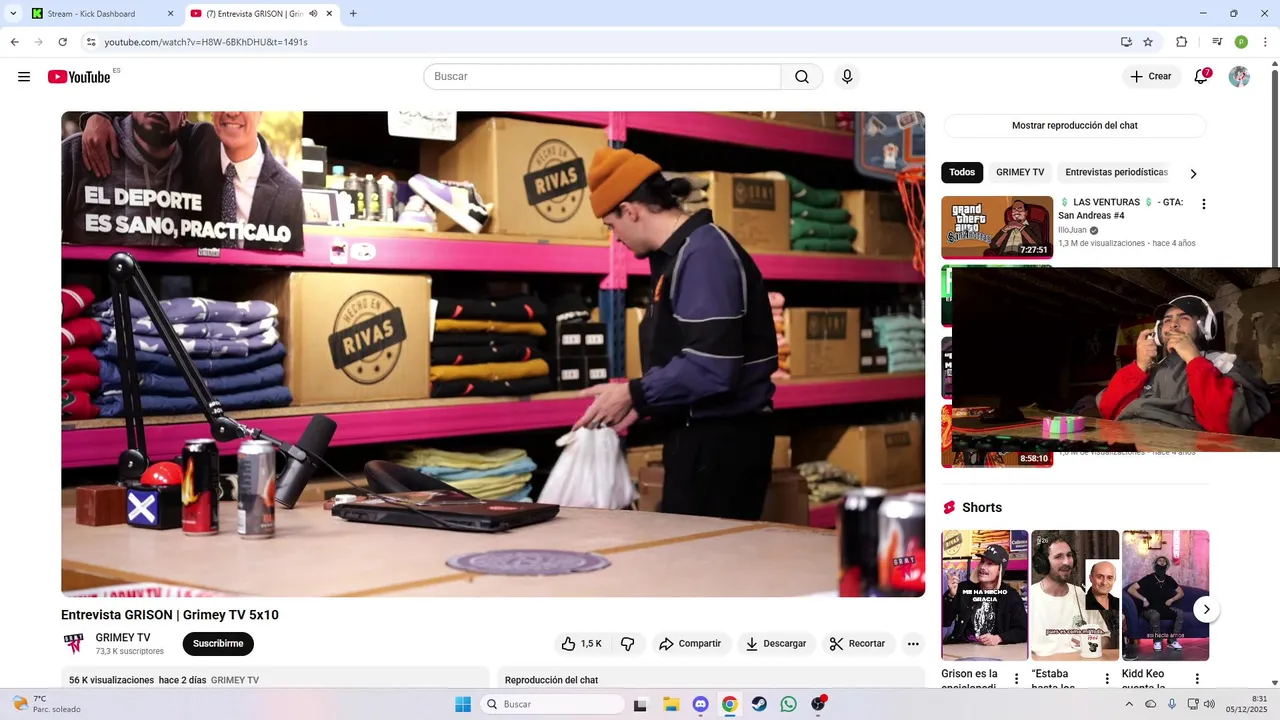Like the video with thumbs up
Viewport: 1280px width, 720px height.
coord(581,644)
